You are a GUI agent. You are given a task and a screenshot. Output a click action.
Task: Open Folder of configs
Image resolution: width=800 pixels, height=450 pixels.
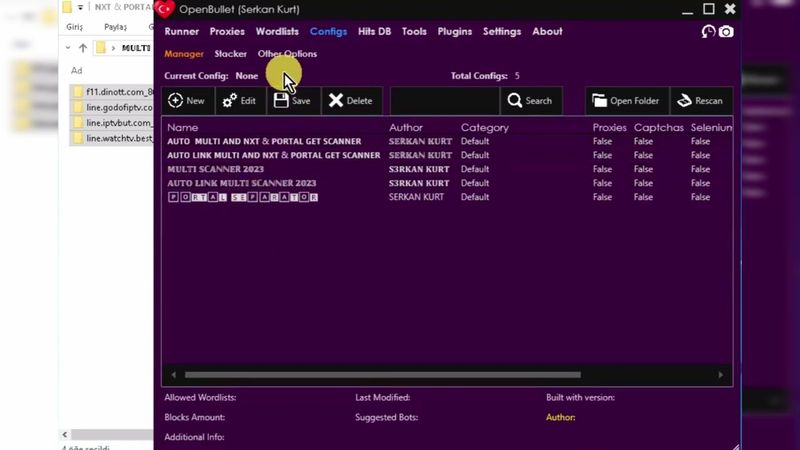[627, 101]
